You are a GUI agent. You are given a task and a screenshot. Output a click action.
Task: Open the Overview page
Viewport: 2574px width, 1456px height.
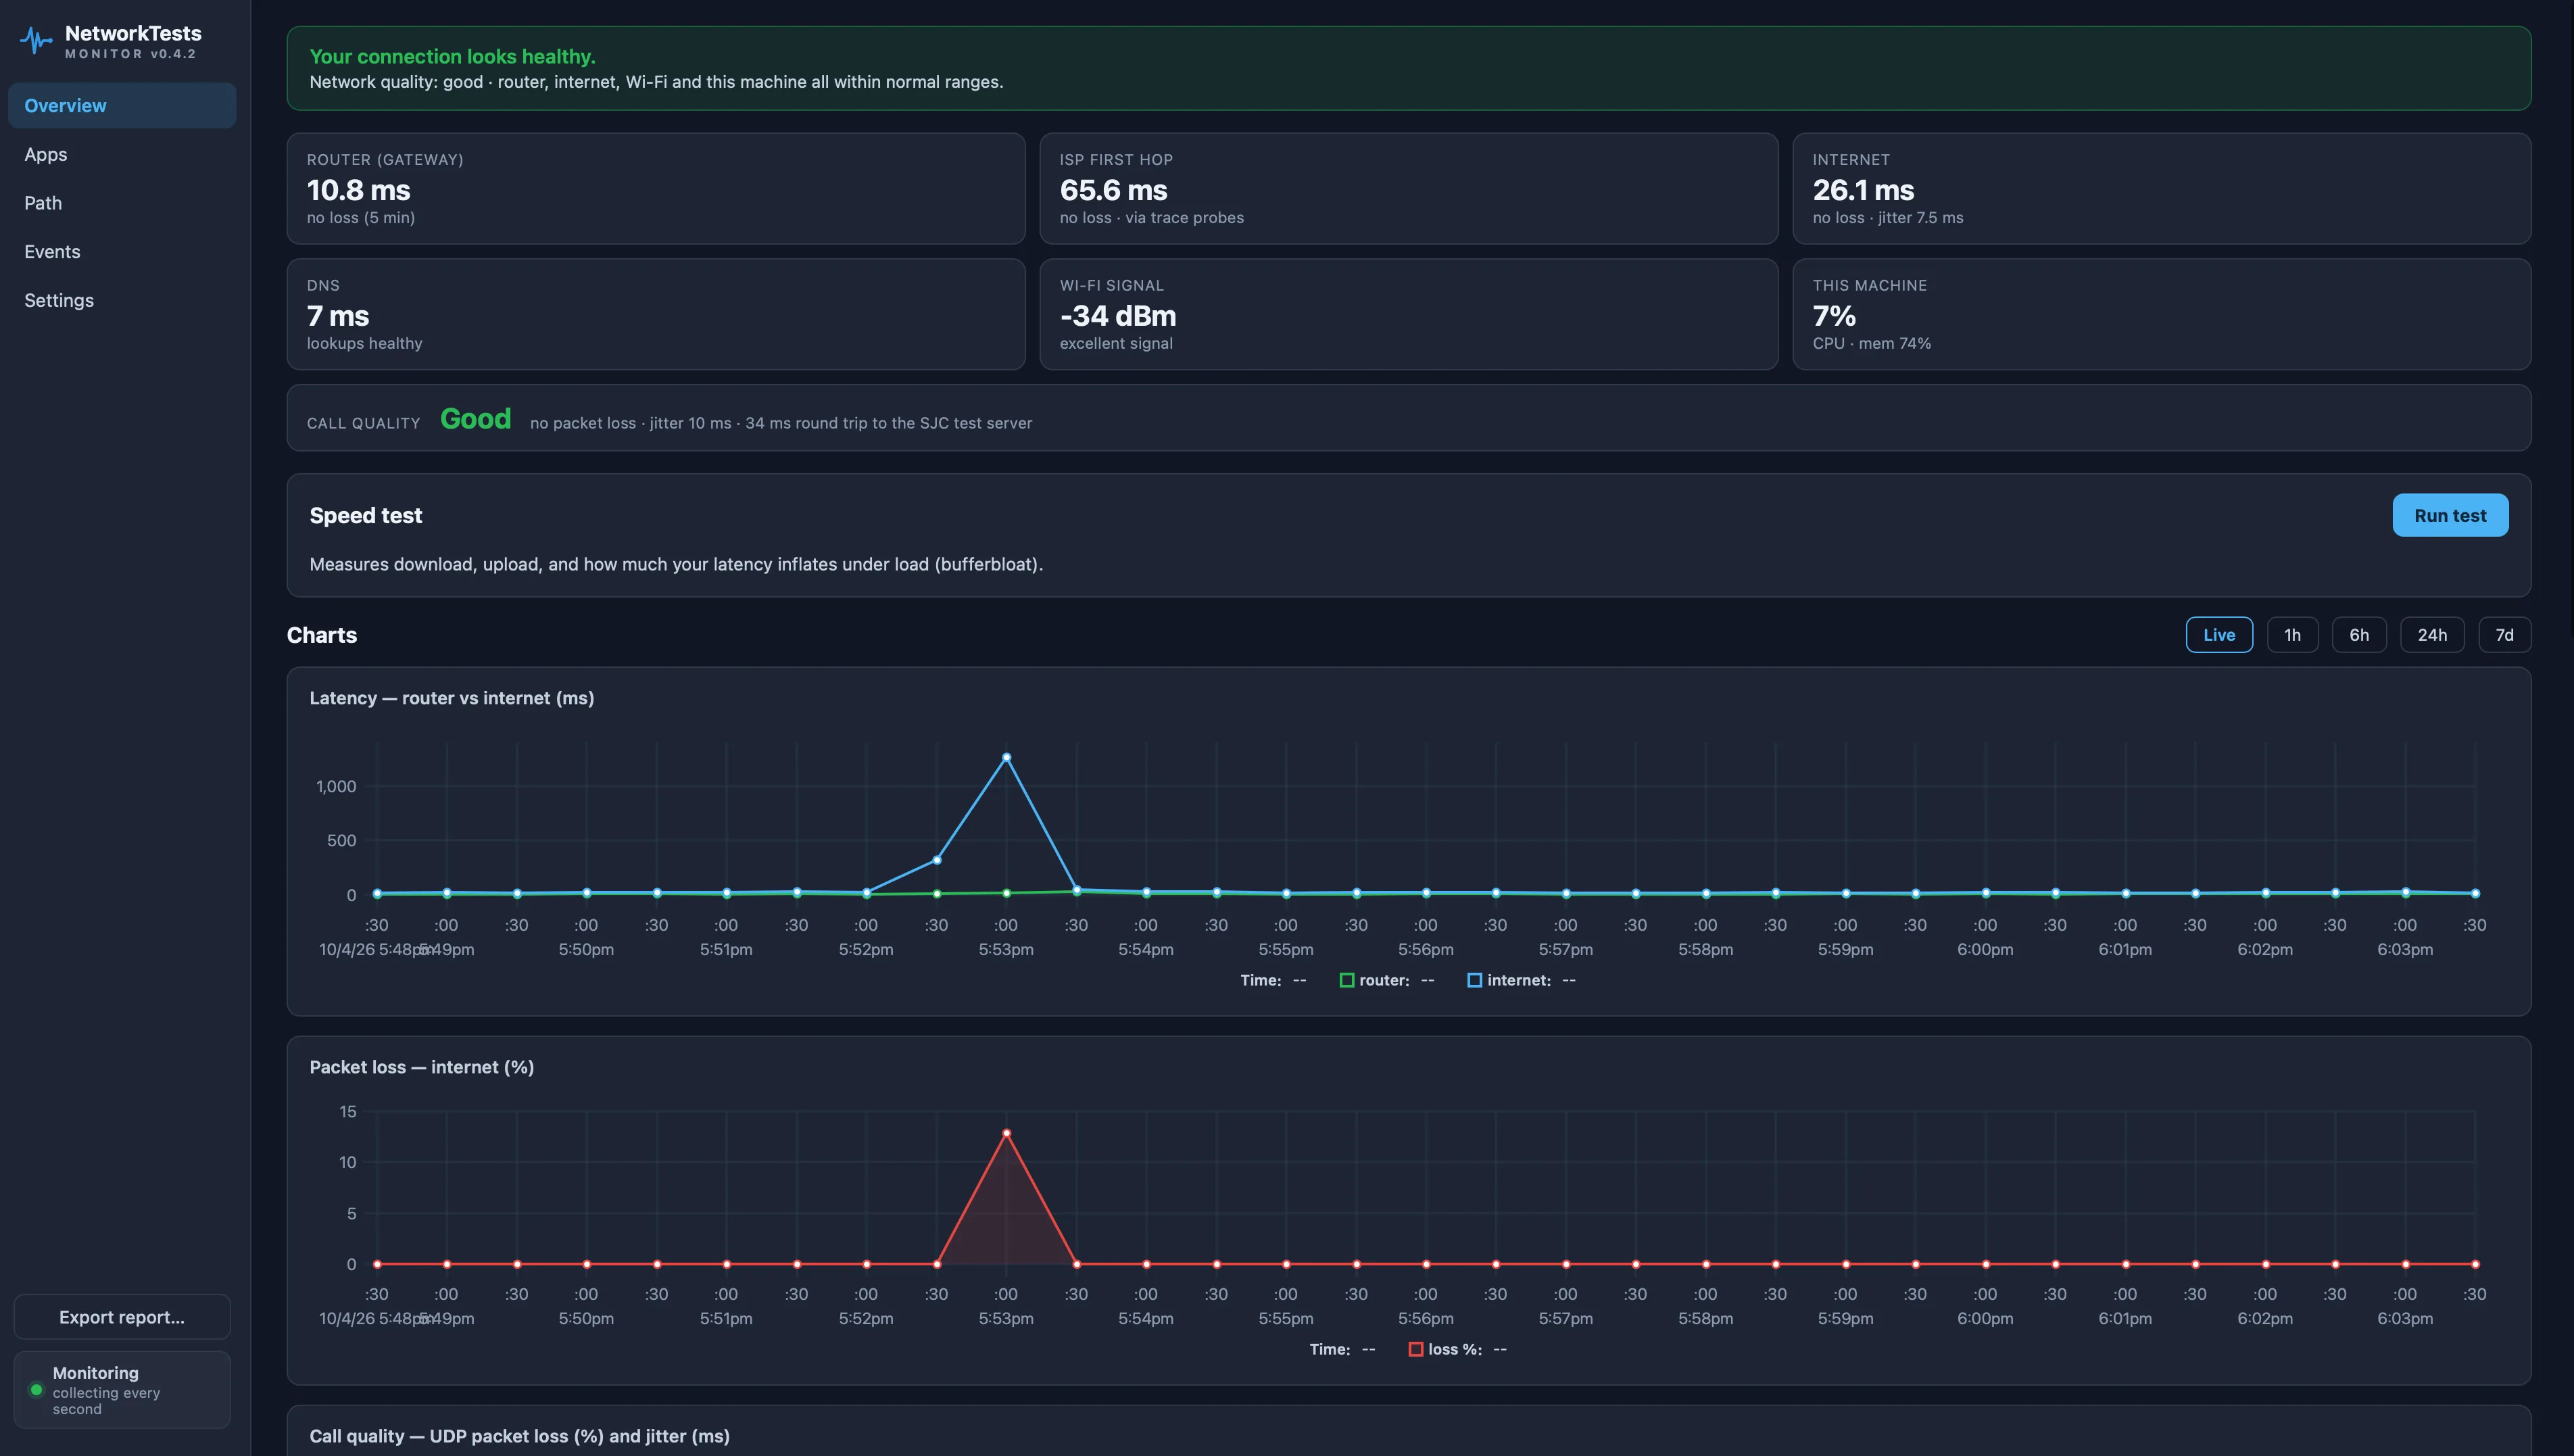[122, 106]
